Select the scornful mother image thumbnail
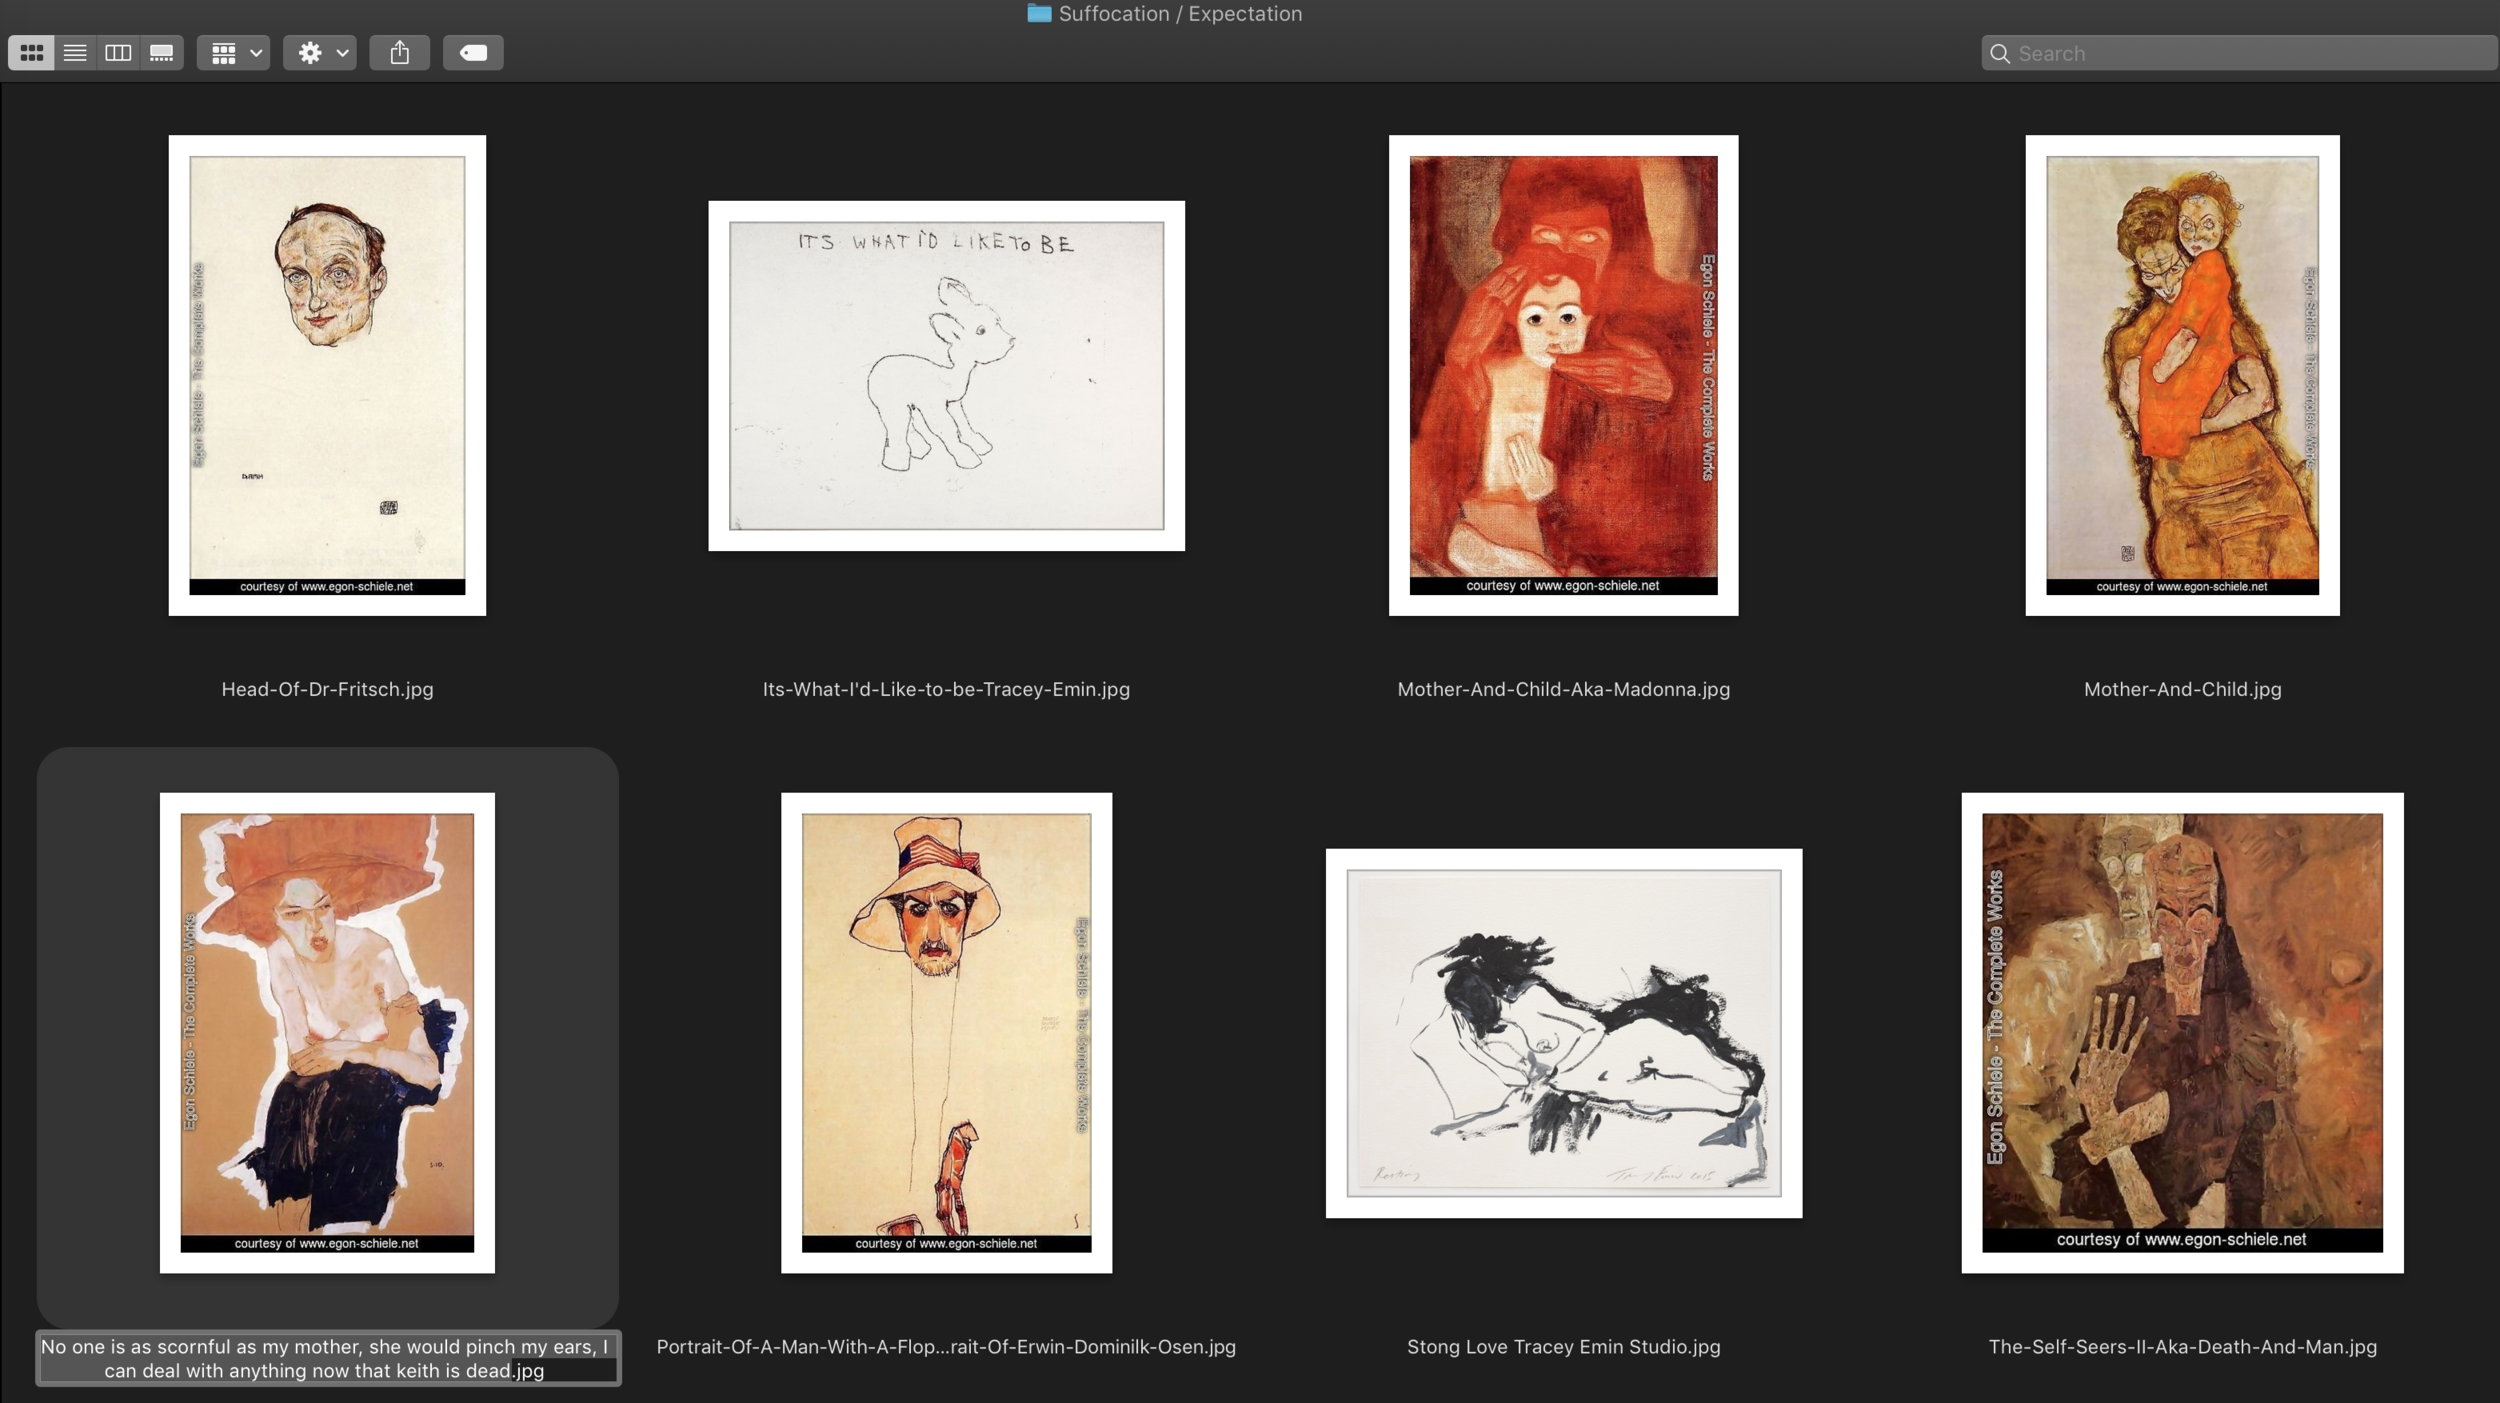 click(327, 1032)
